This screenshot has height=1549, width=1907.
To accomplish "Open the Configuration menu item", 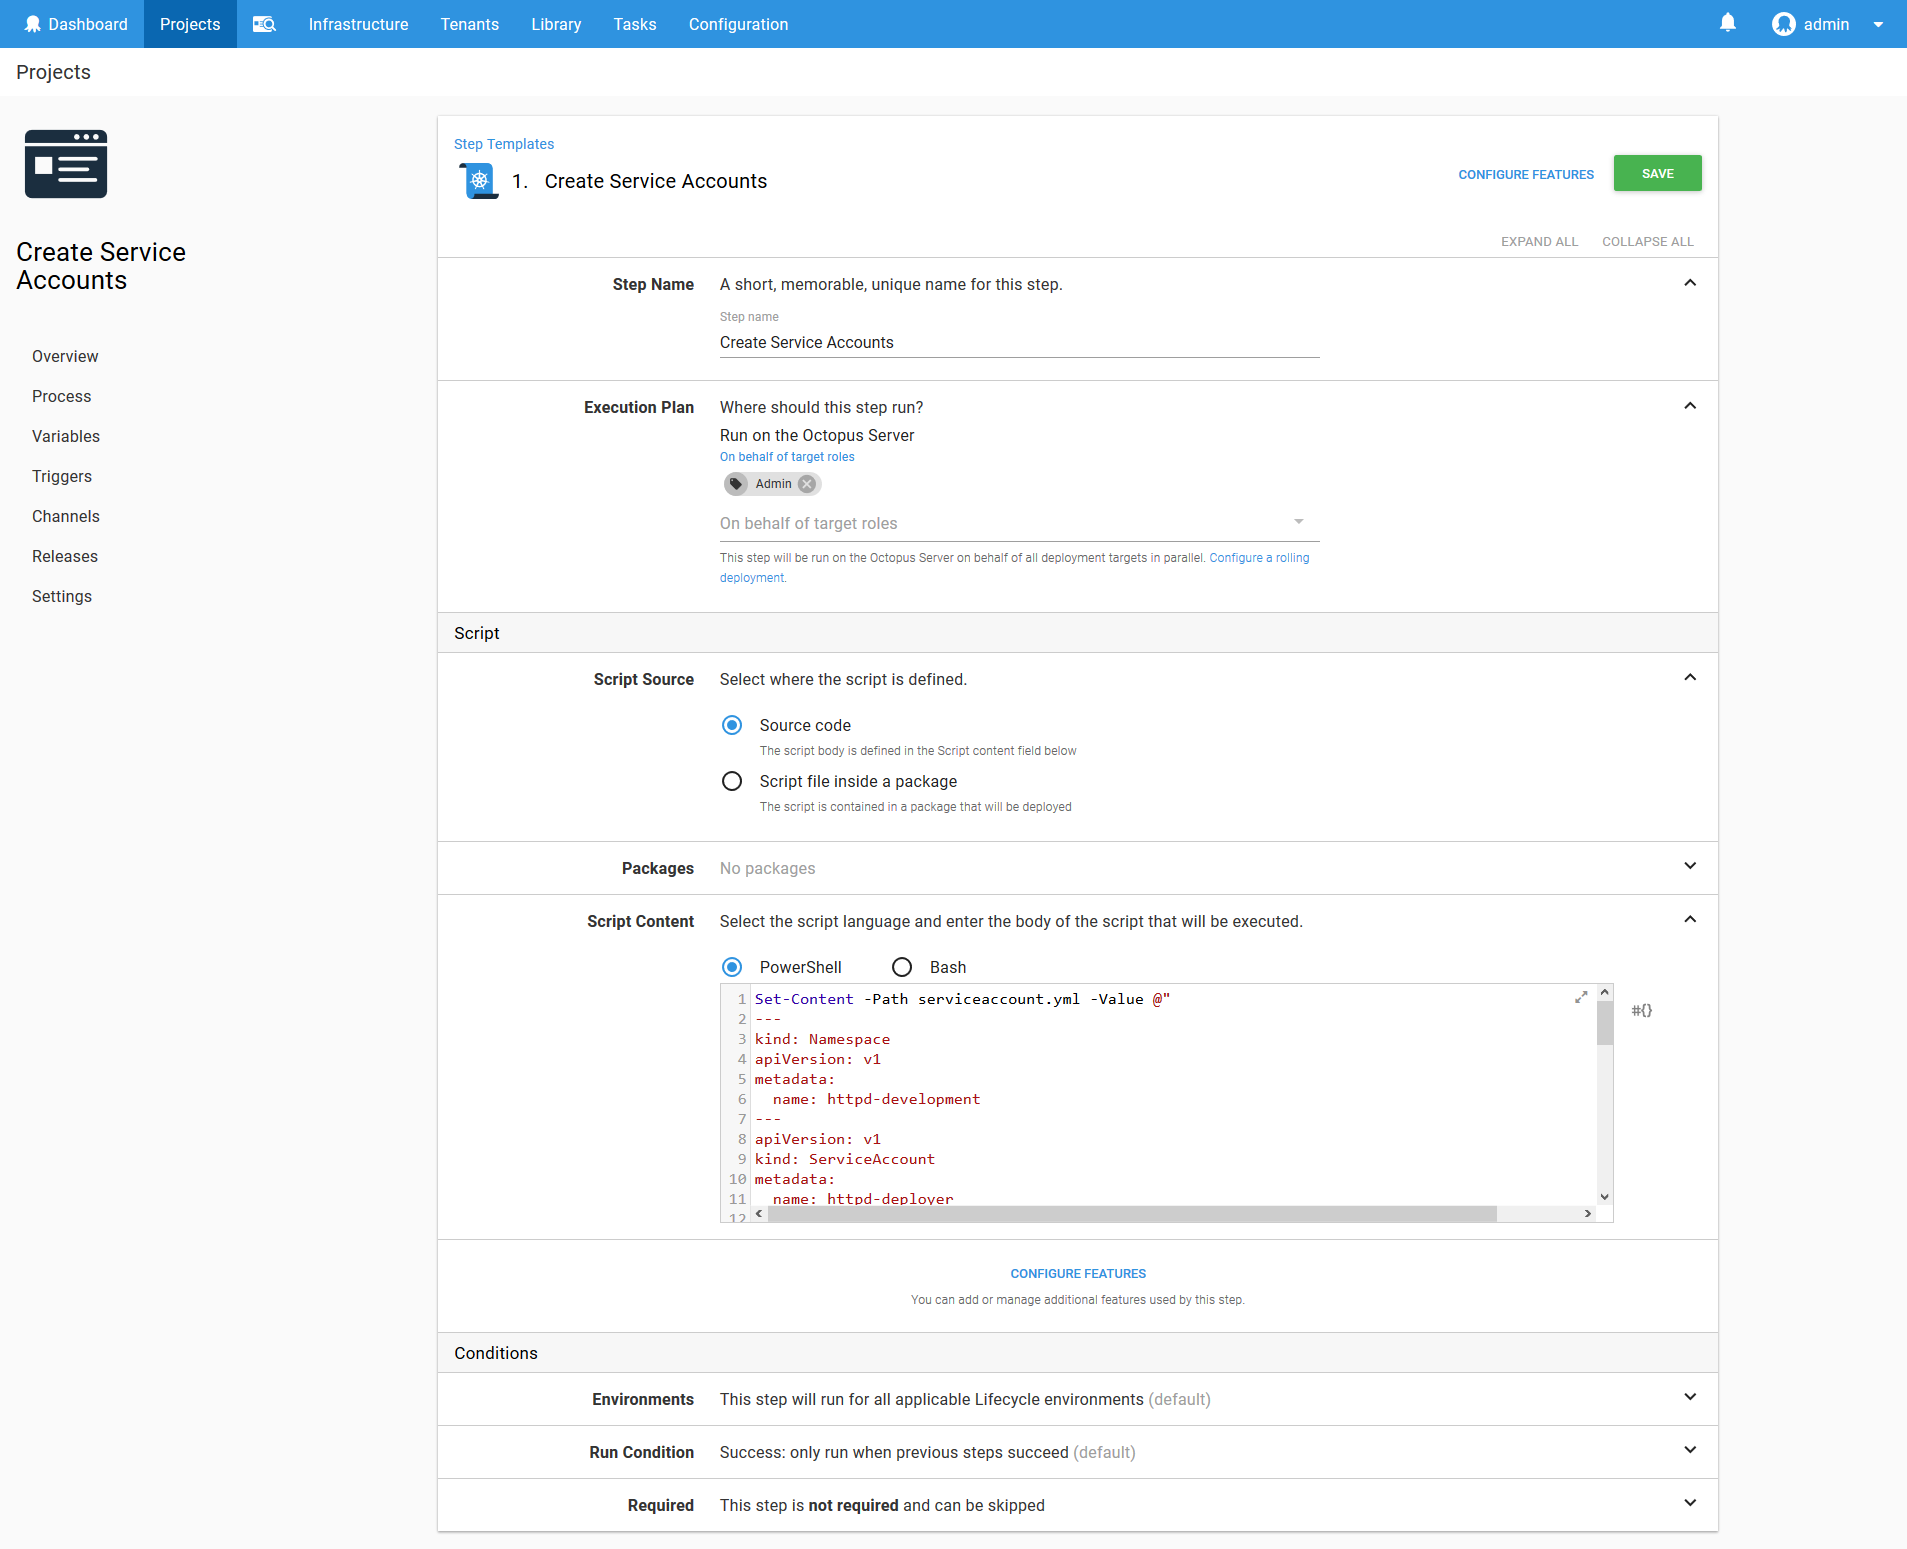I will tap(738, 24).
